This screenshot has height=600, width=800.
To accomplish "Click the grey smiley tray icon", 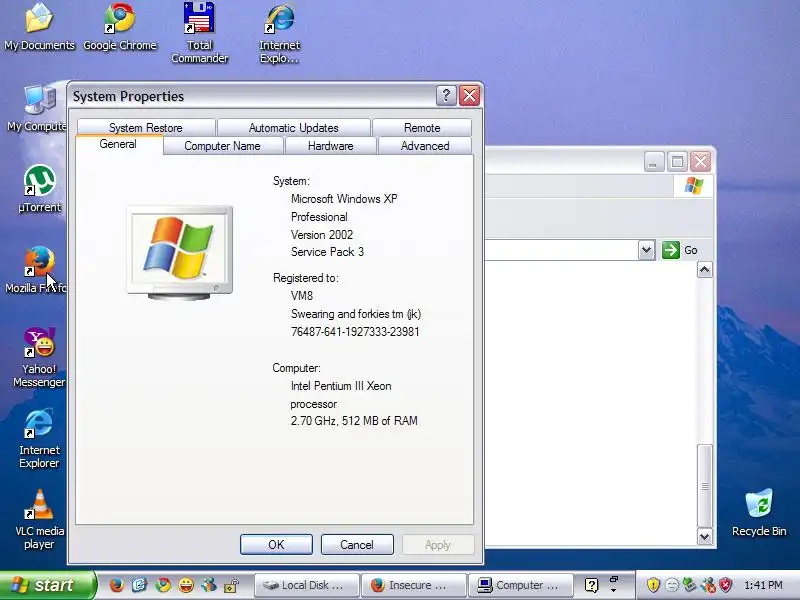I will pyautogui.click(x=672, y=585).
